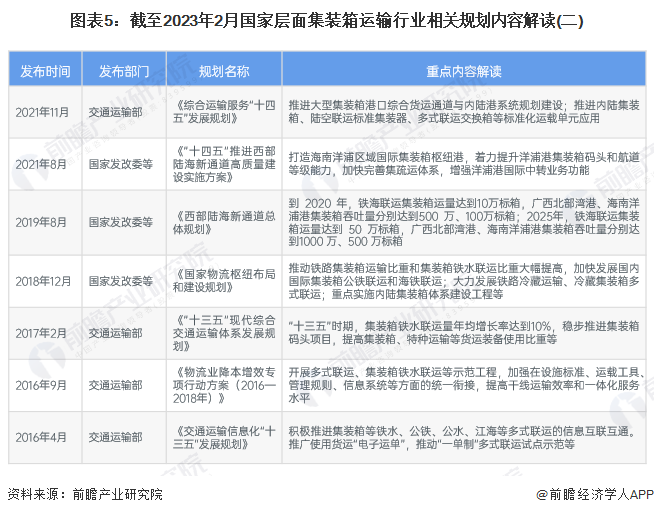Viewport: 654px width, 515px height.
Task: Click 国家发改委等 in the 2019年8月 row
Action: (x=121, y=222)
